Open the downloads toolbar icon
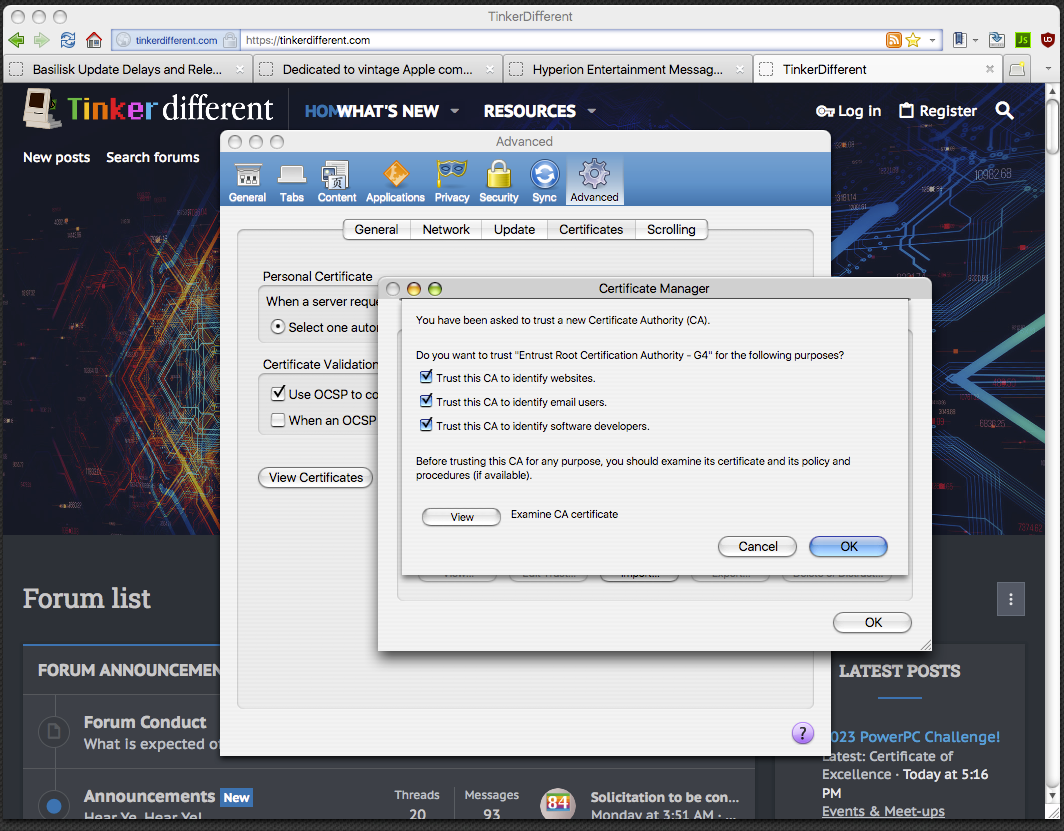1064x831 pixels. click(996, 40)
